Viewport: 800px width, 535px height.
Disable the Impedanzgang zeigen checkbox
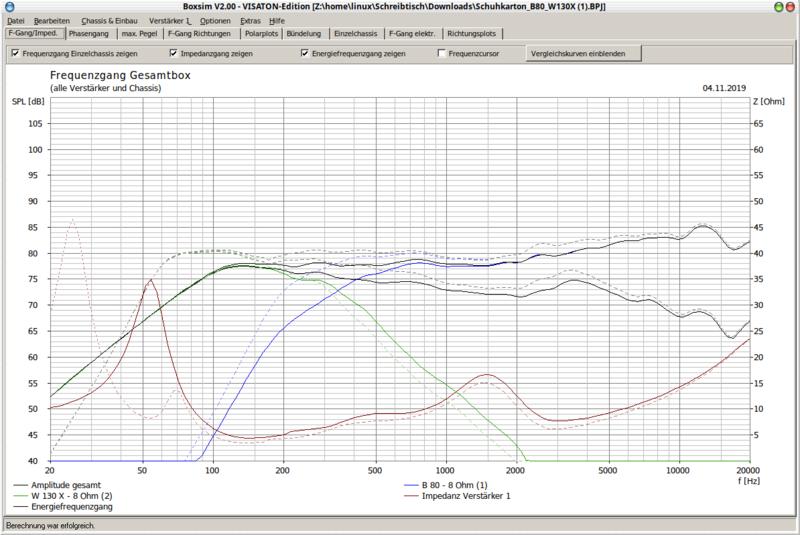pyautogui.click(x=174, y=53)
